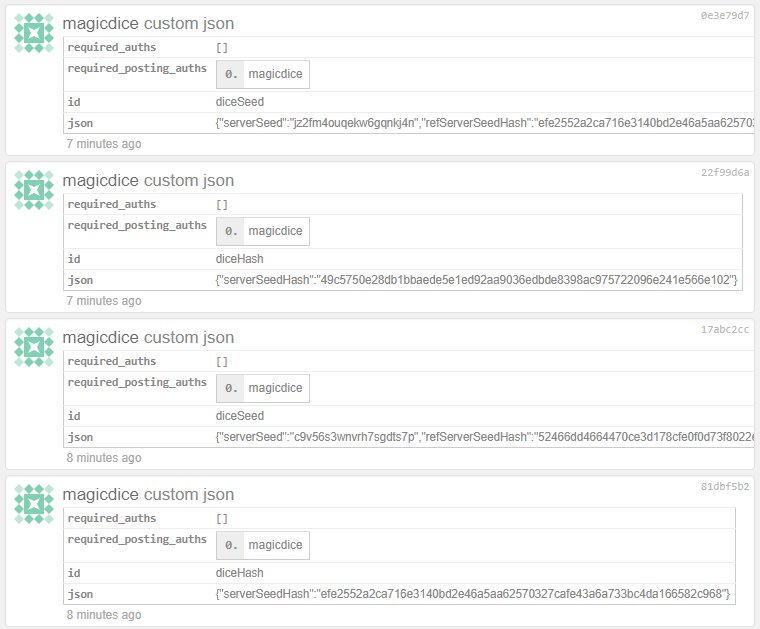Screen dimensions: 760x629
Task: Click json label in 0e3e79d7 card
Action: 80,124
